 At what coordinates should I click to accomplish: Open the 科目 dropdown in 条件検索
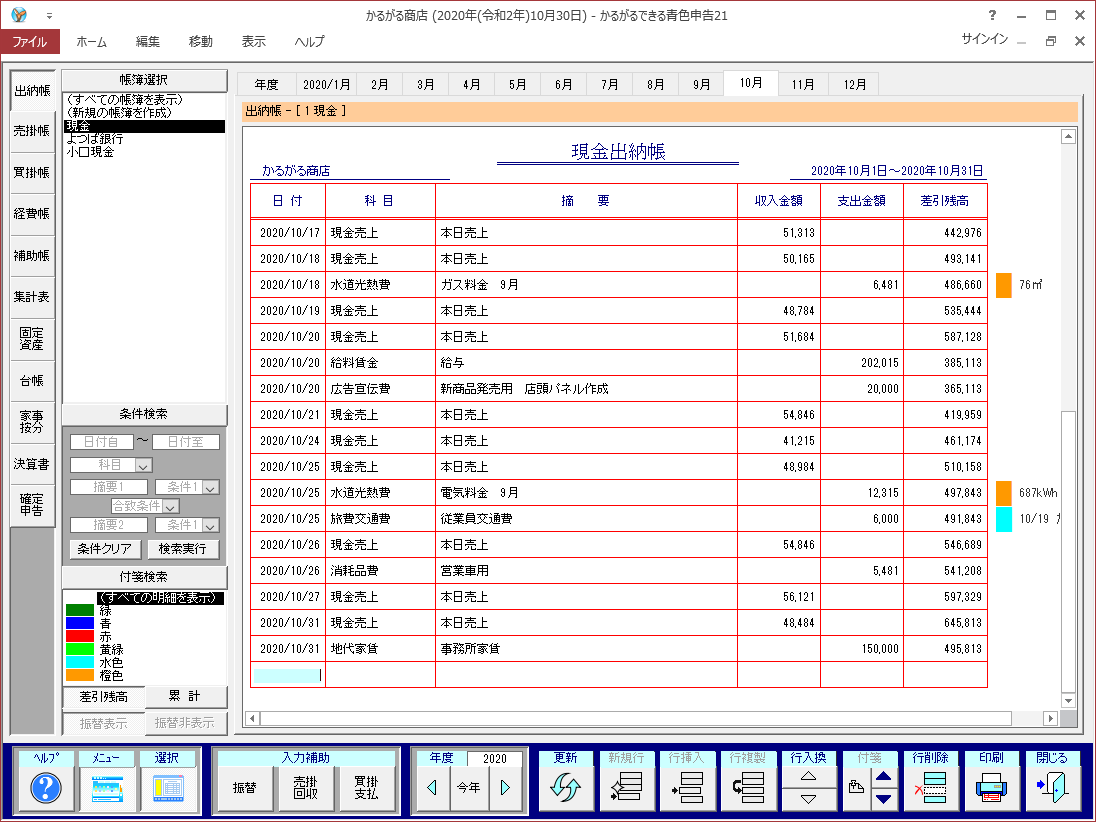pyautogui.click(x=143, y=466)
